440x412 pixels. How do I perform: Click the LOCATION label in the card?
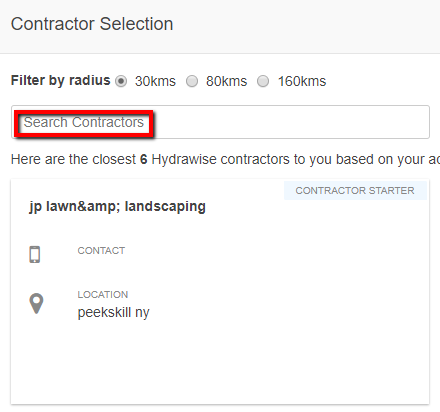[x=103, y=294]
